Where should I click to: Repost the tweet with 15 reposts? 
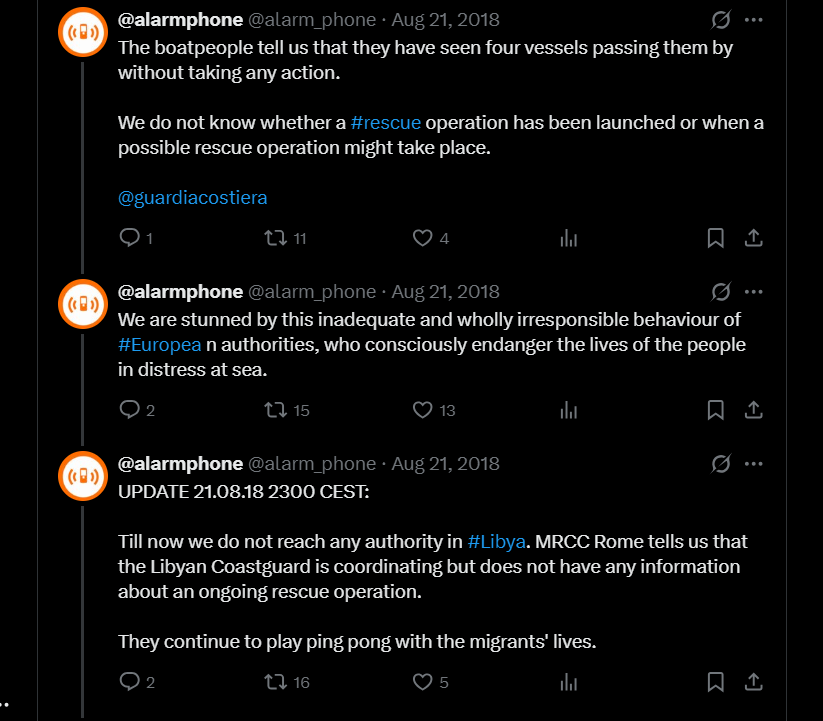pos(274,410)
